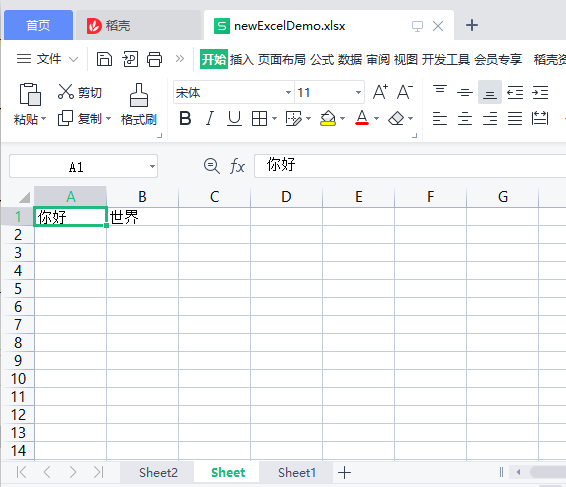Open the font name 宋体 dropdown
This screenshot has width=566, height=487.
[288, 92]
